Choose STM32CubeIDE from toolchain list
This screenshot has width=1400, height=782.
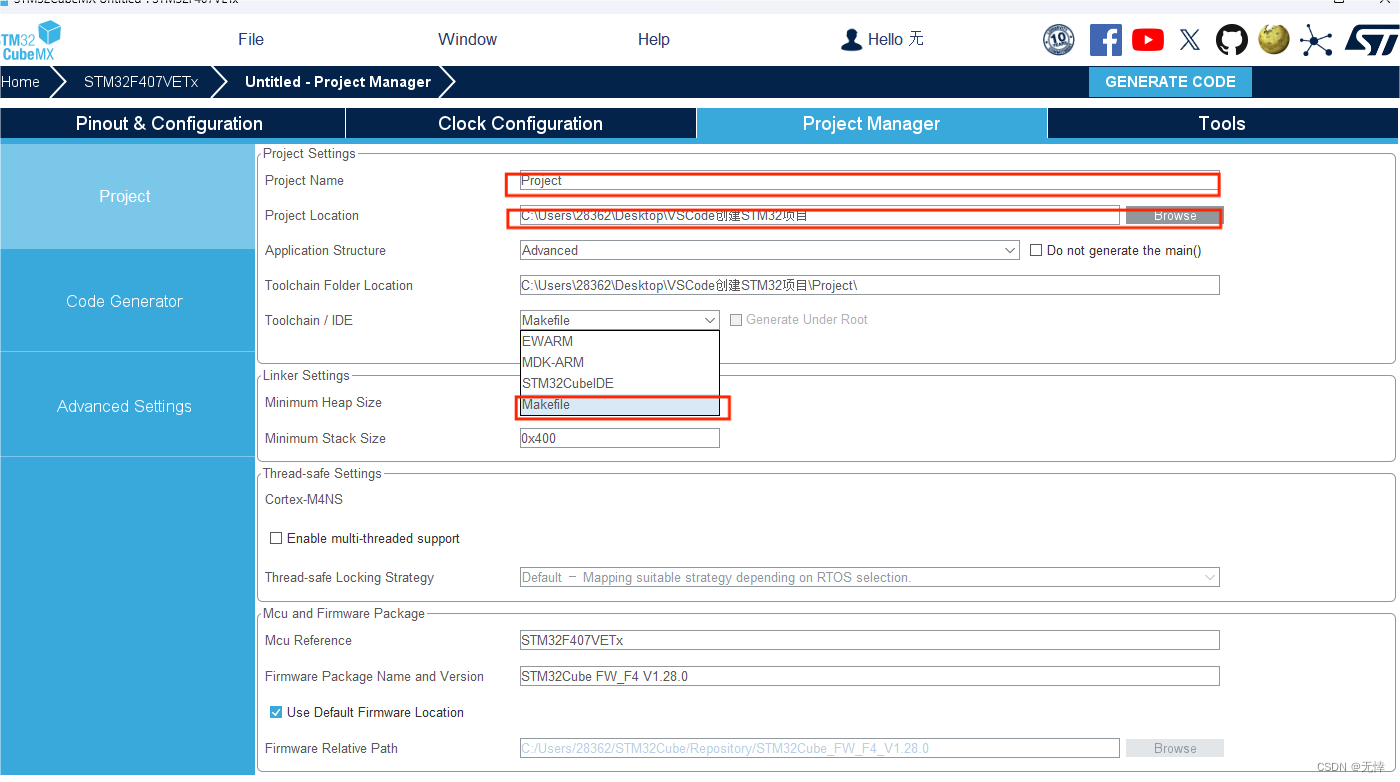click(x=619, y=383)
